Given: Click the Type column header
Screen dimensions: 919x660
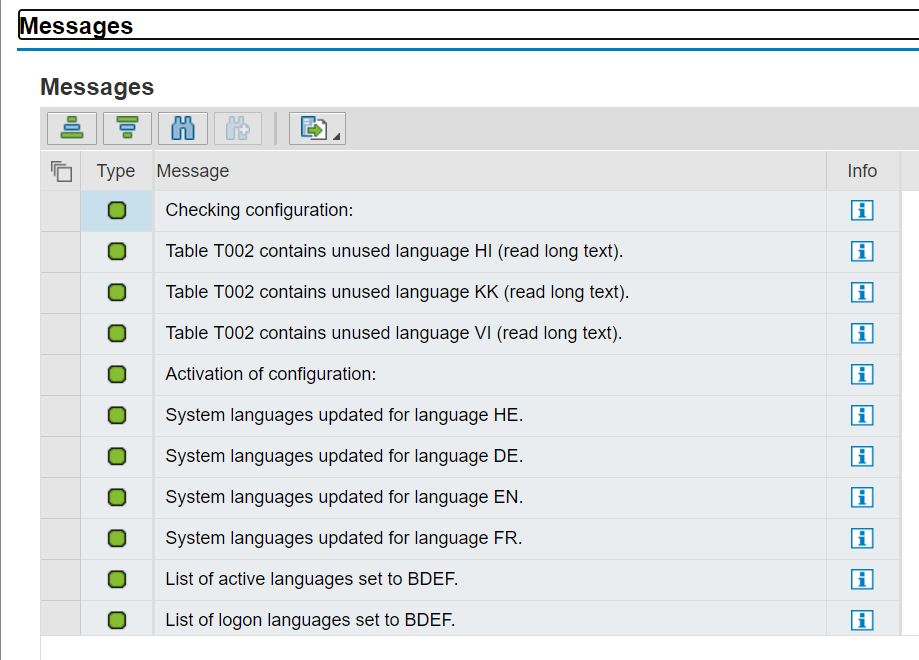Looking at the screenshot, I should coord(115,171).
